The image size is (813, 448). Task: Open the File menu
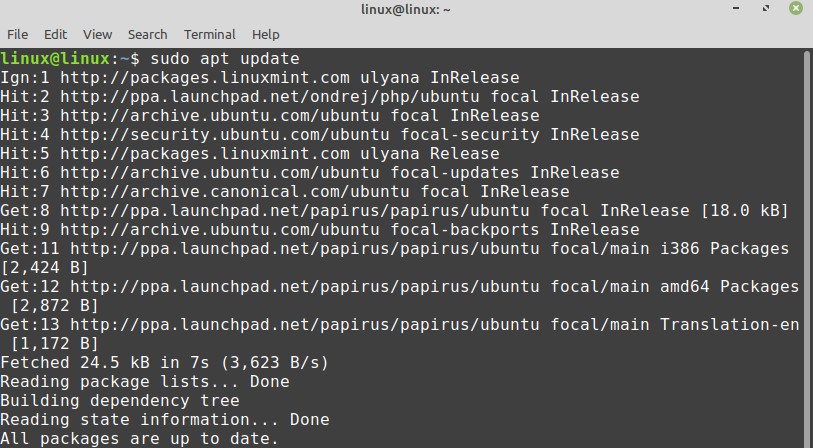point(17,34)
